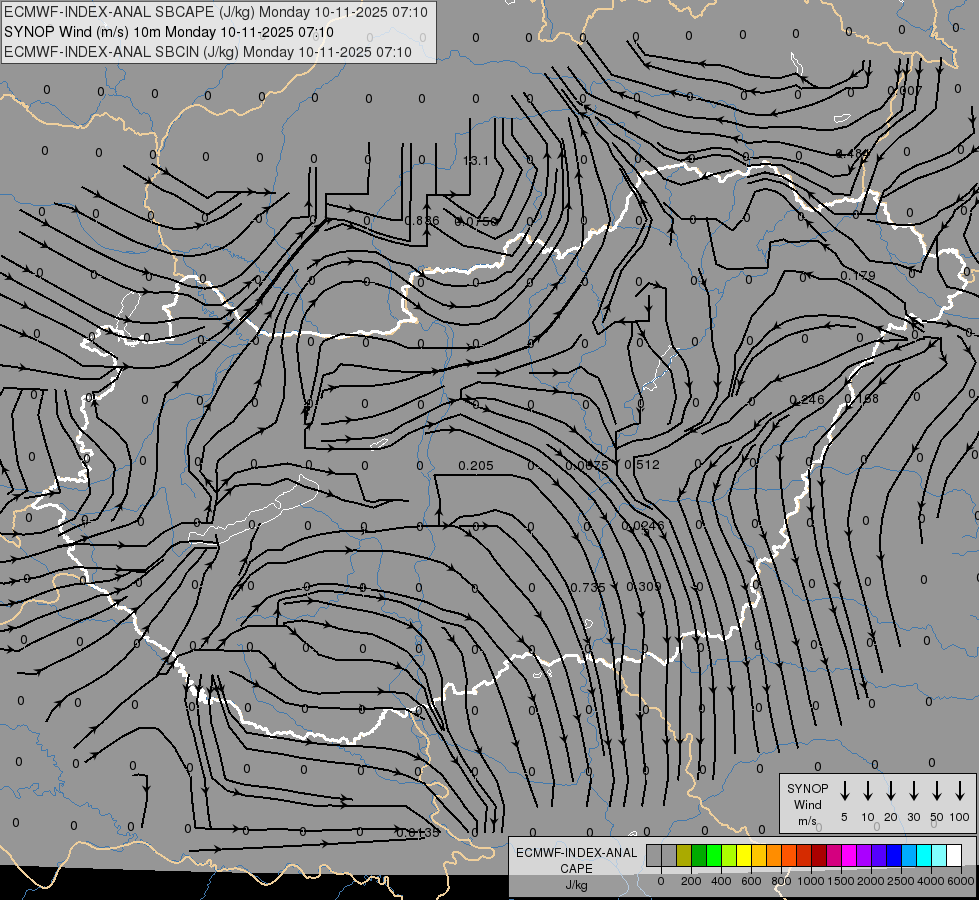Click the SYNOP Wind 10m title line
Screen dimensions: 979x900
pyautogui.click(x=169, y=32)
